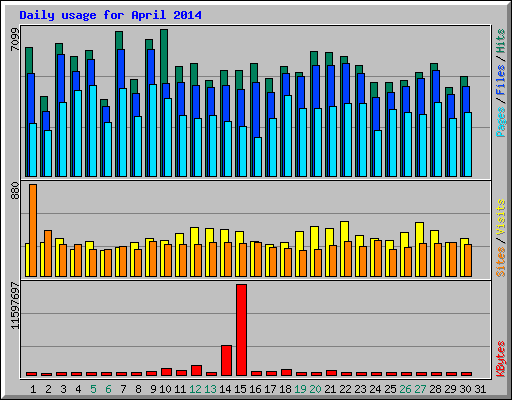Click the orange 'Sites' legend label
This screenshot has width=512, height=400.
[501, 262]
